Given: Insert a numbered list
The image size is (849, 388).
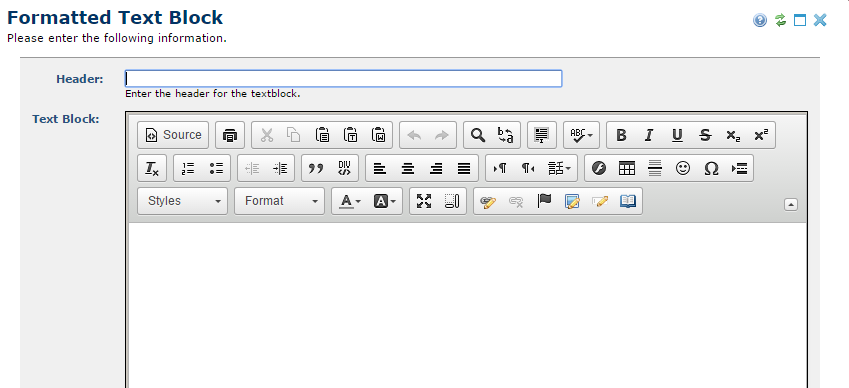Looking at the screenshot, I should (x=188, y=168).
